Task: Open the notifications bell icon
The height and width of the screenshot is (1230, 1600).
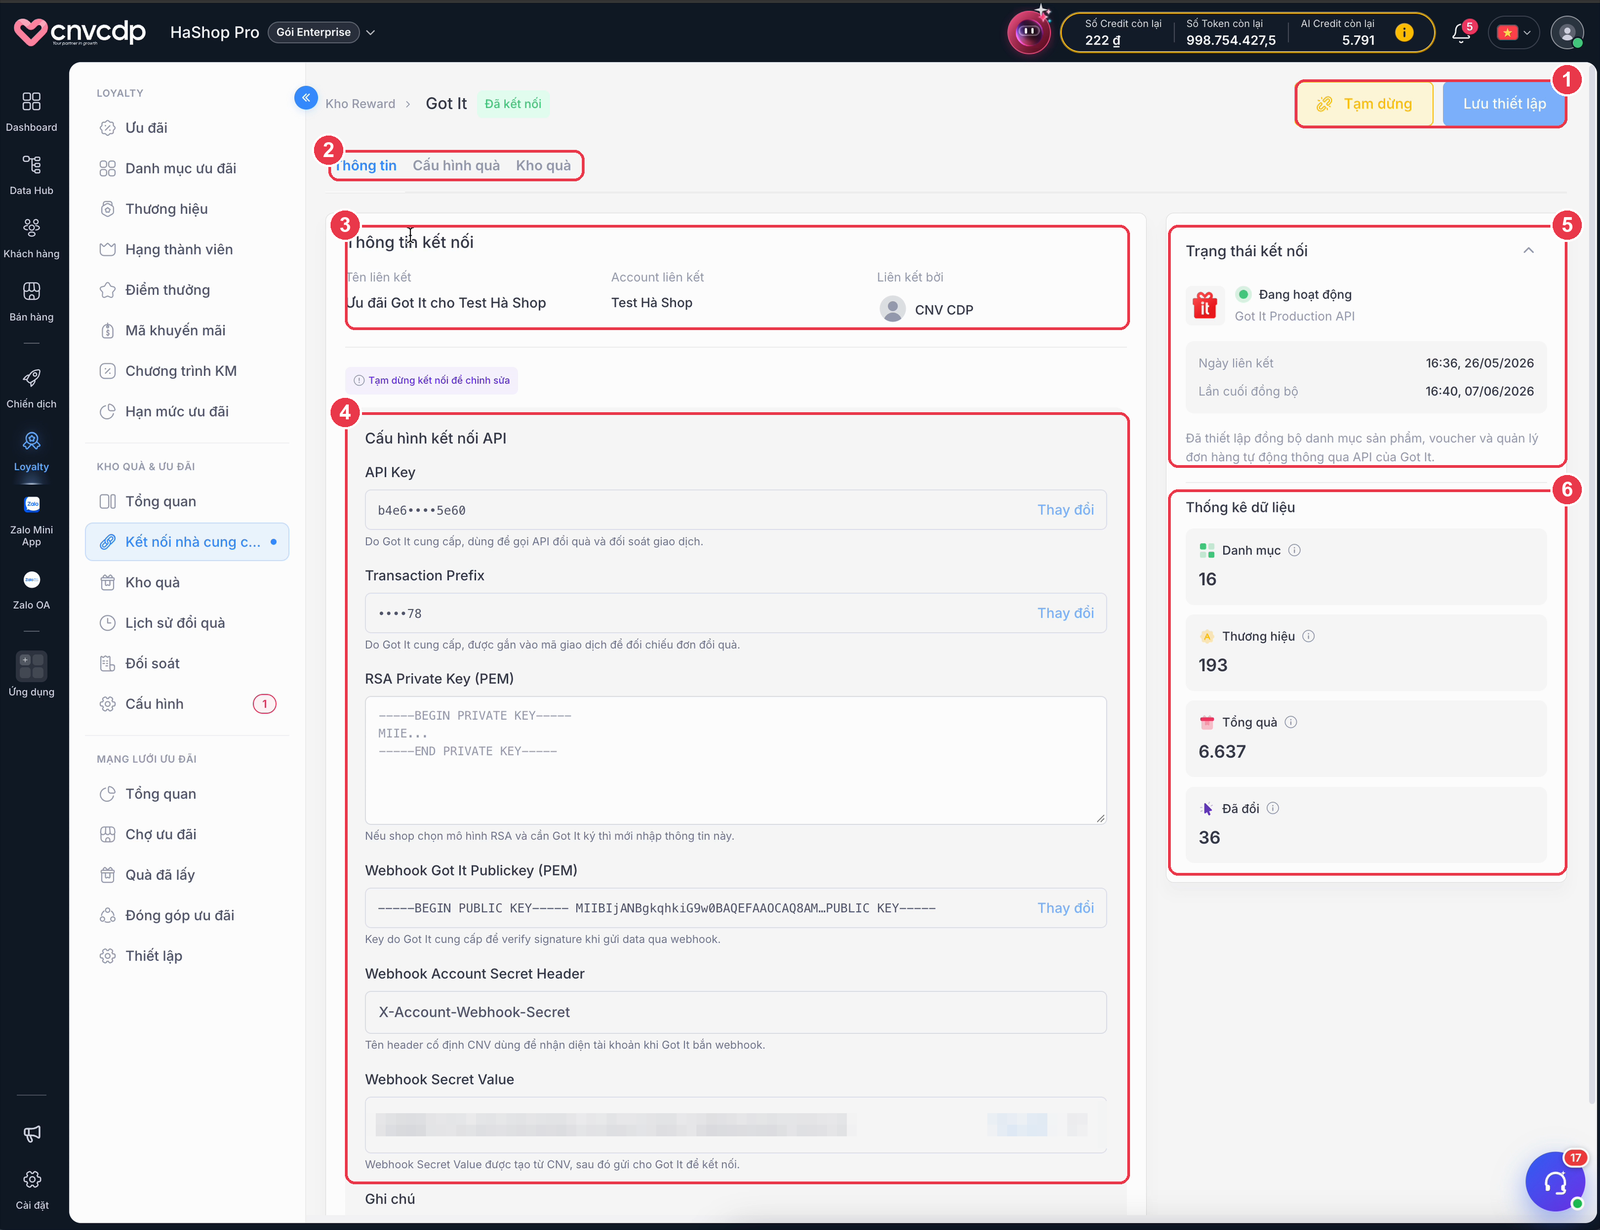Action: coord(1461,32)
